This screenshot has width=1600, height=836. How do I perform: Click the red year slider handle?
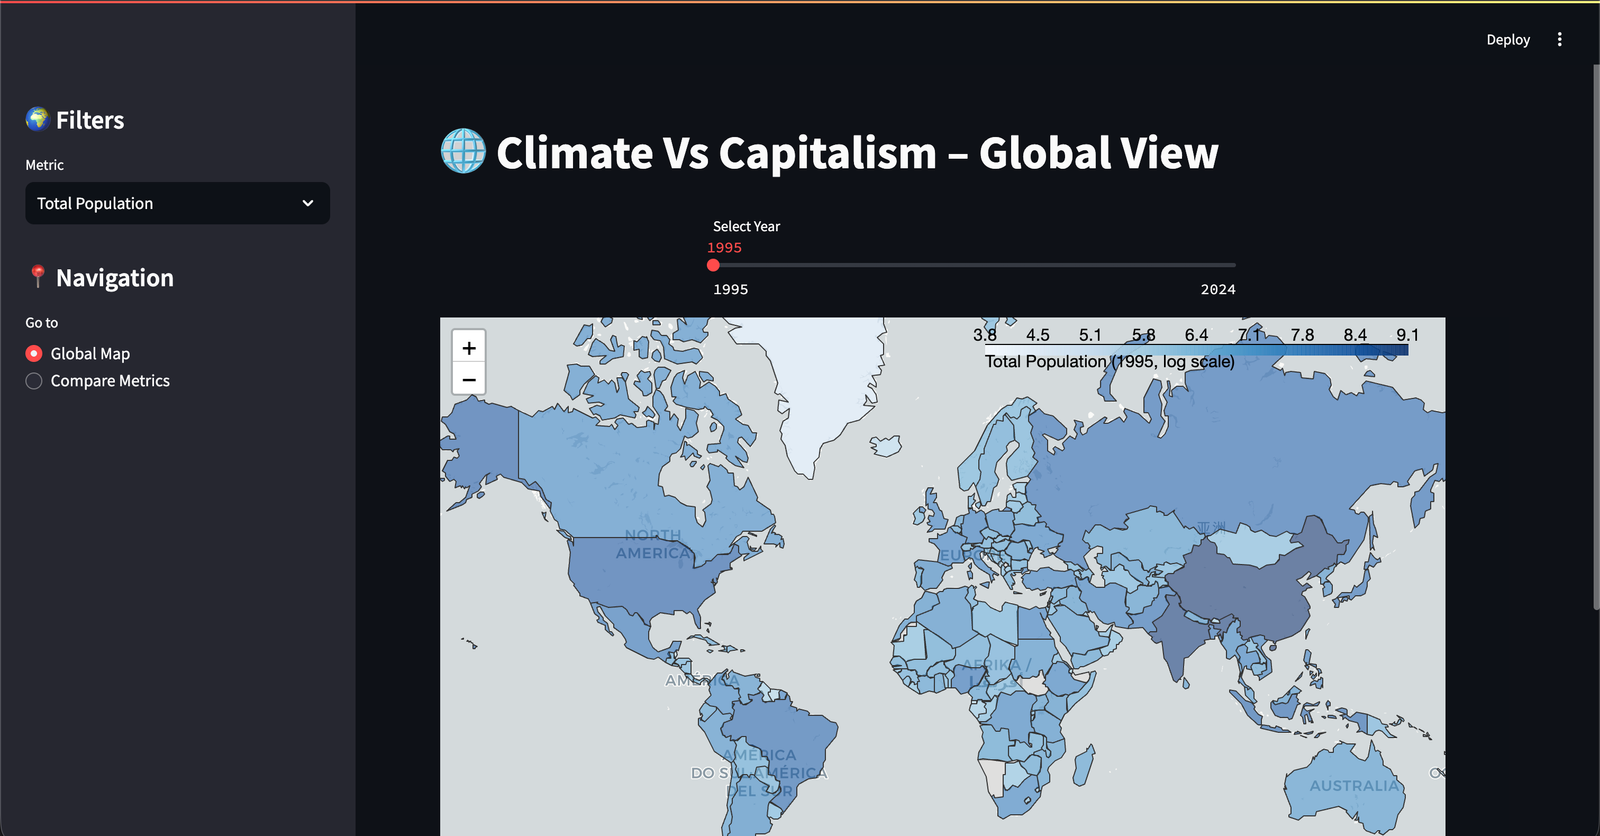(713, 265)
